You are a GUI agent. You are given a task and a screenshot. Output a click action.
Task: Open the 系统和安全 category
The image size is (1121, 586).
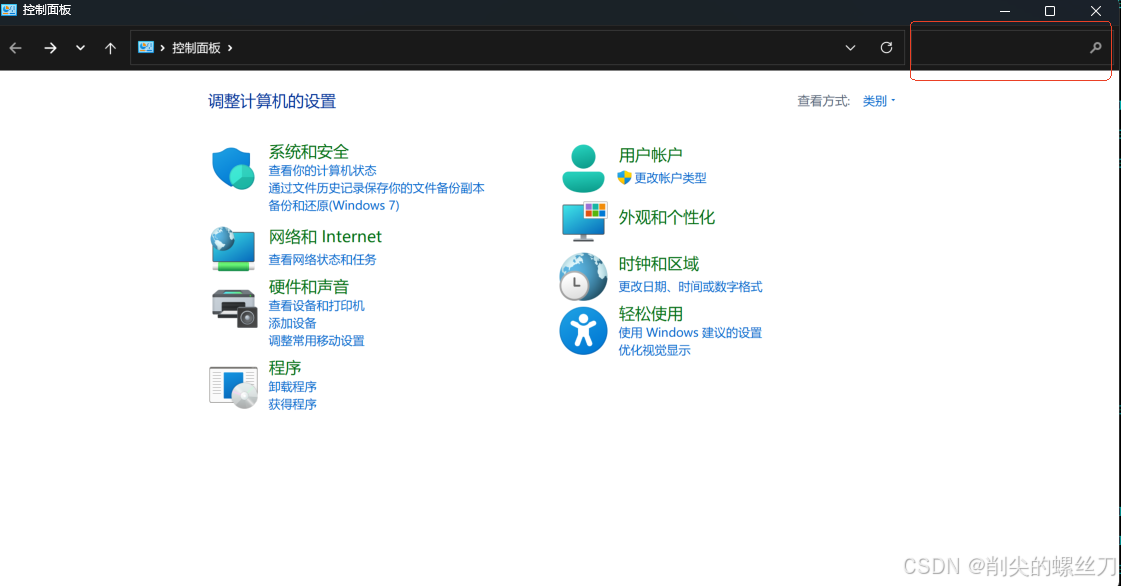309,152
